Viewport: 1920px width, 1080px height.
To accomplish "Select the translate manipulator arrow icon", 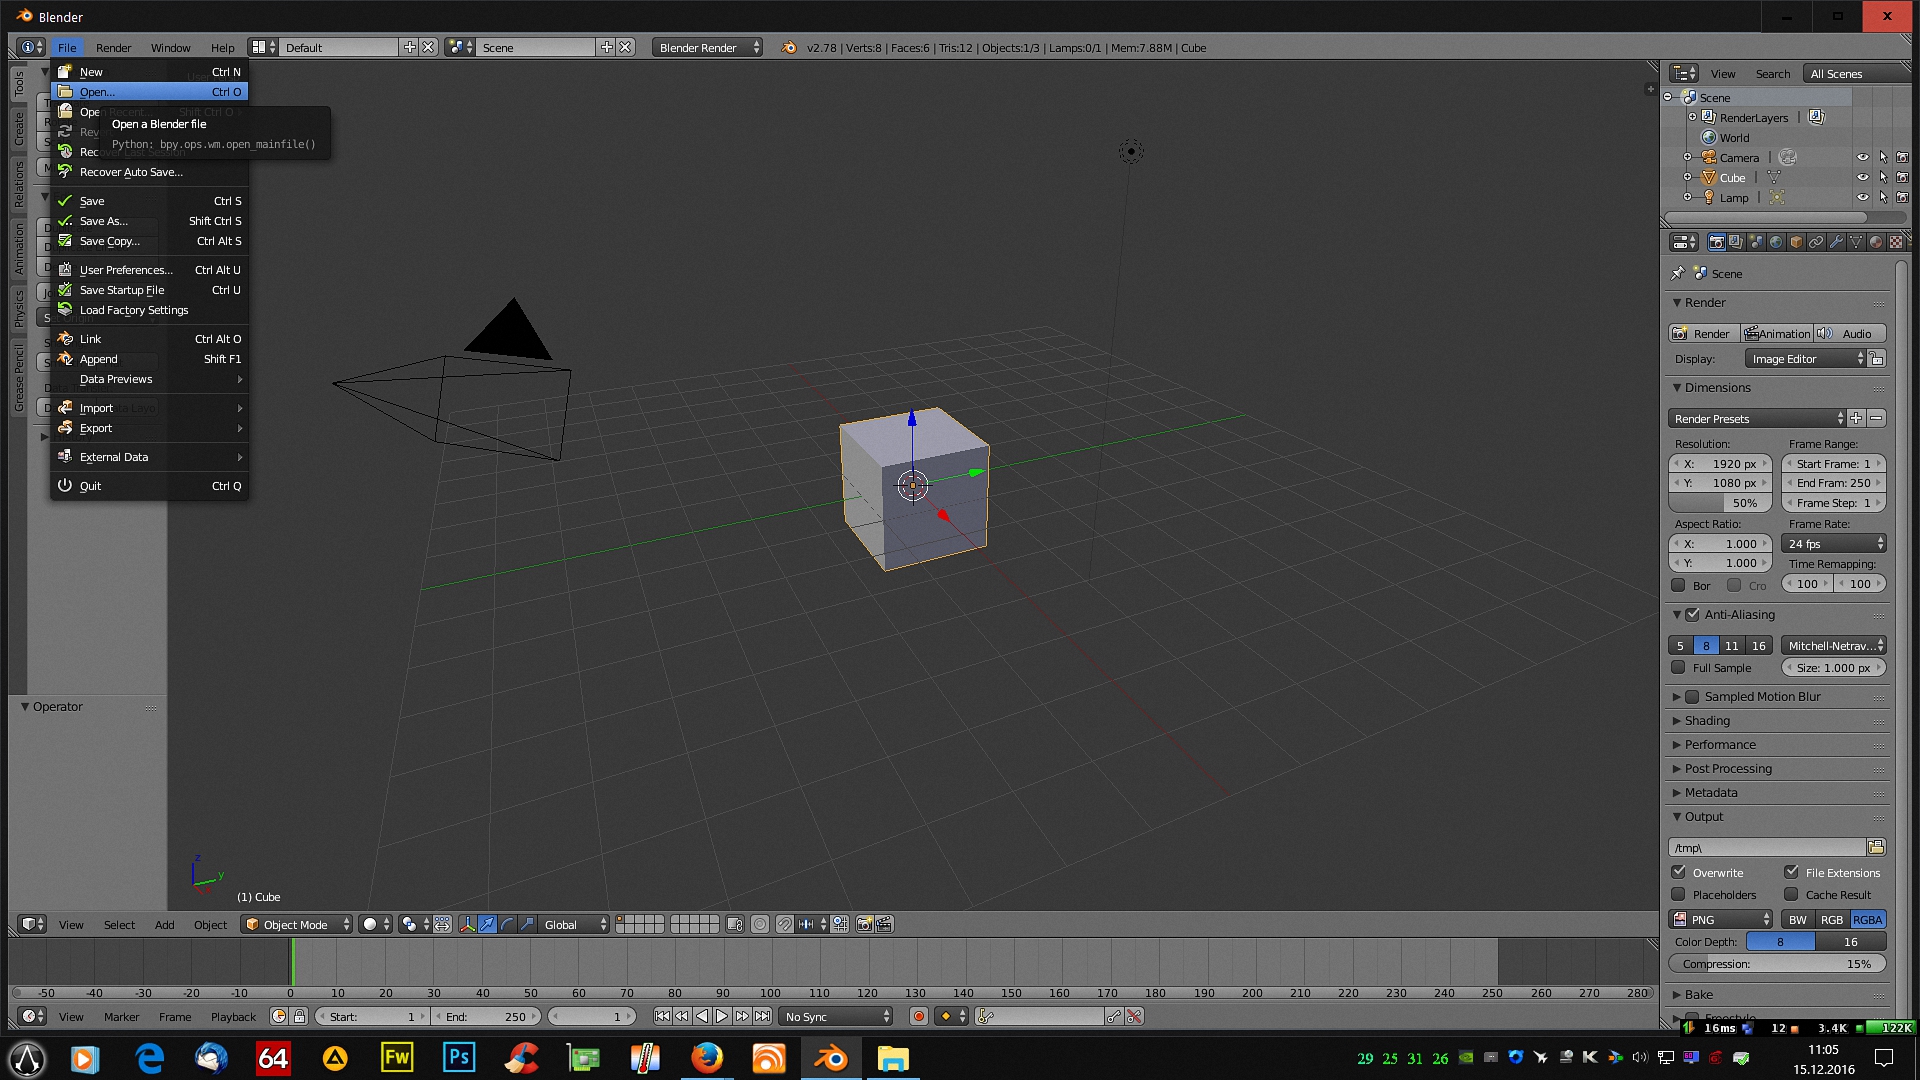I will tap(487, 924).
